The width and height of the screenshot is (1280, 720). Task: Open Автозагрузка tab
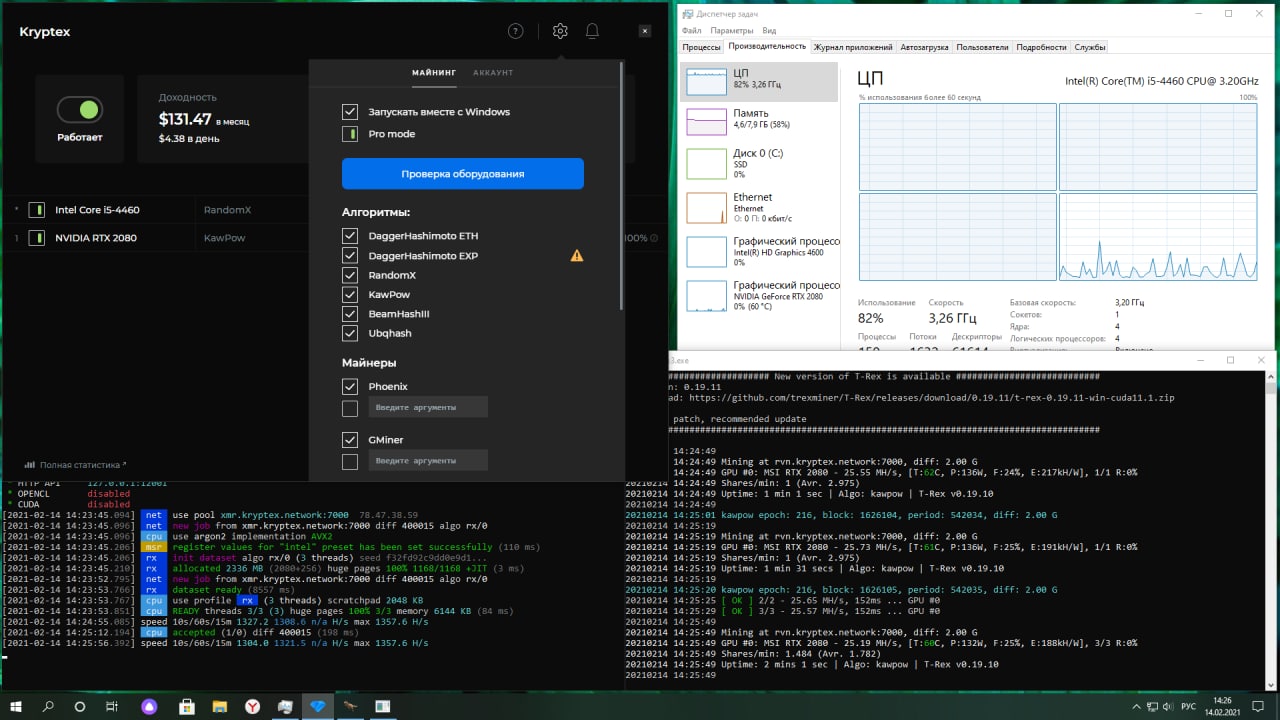(924, 47)
